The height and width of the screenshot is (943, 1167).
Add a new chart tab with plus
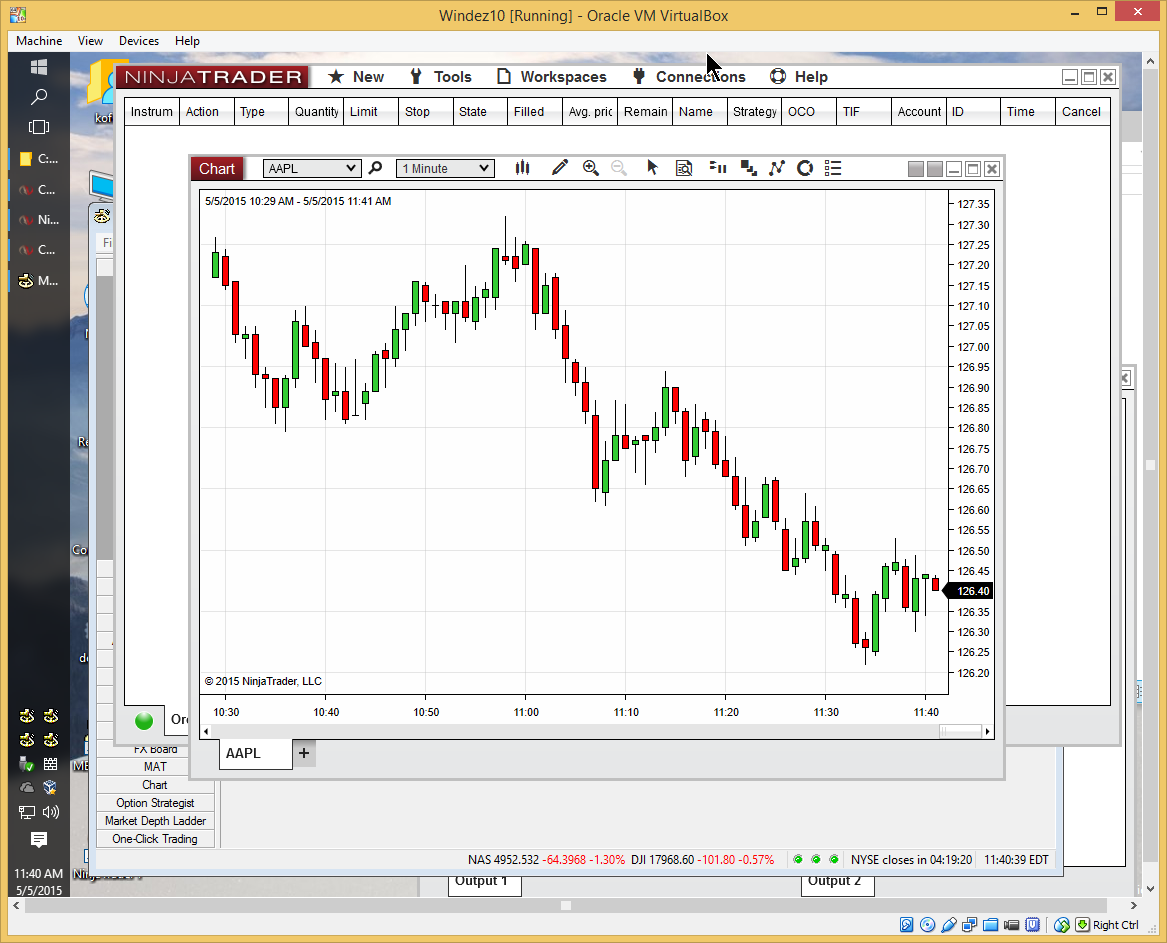click(304, 753)
